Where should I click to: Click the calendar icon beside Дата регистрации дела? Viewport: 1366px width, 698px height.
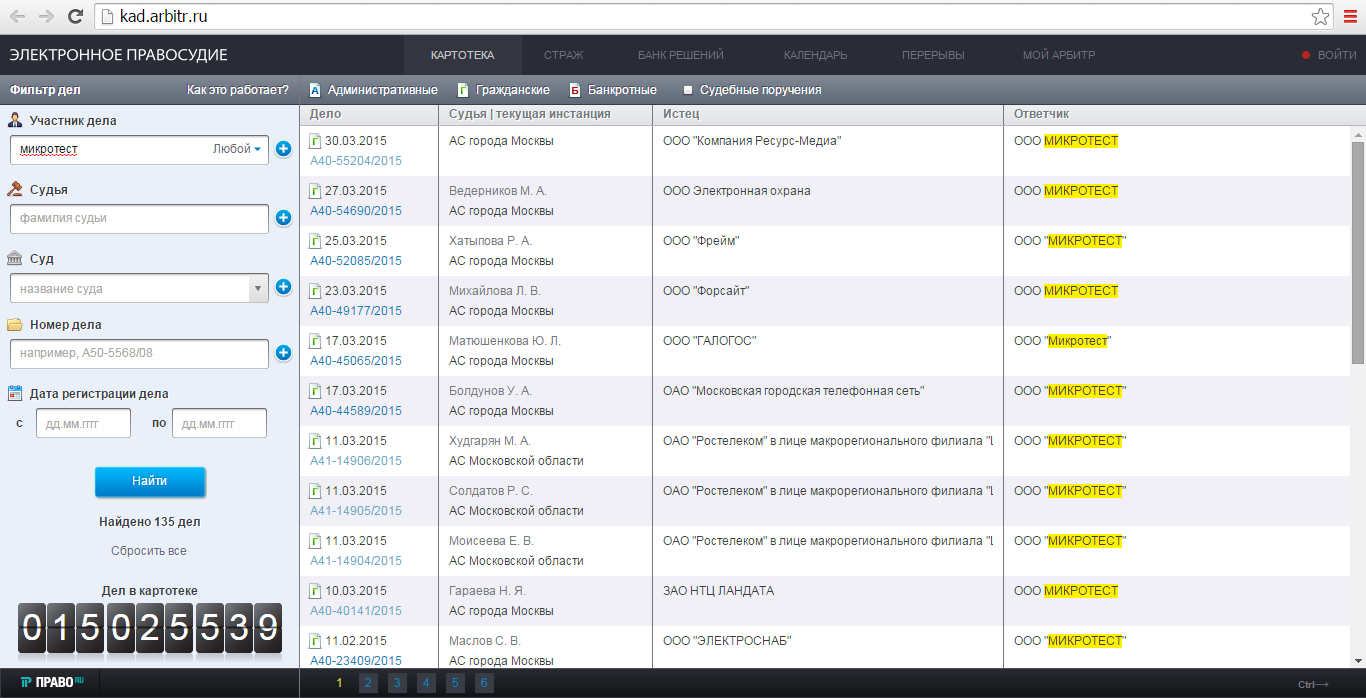[x=15, y=393]
